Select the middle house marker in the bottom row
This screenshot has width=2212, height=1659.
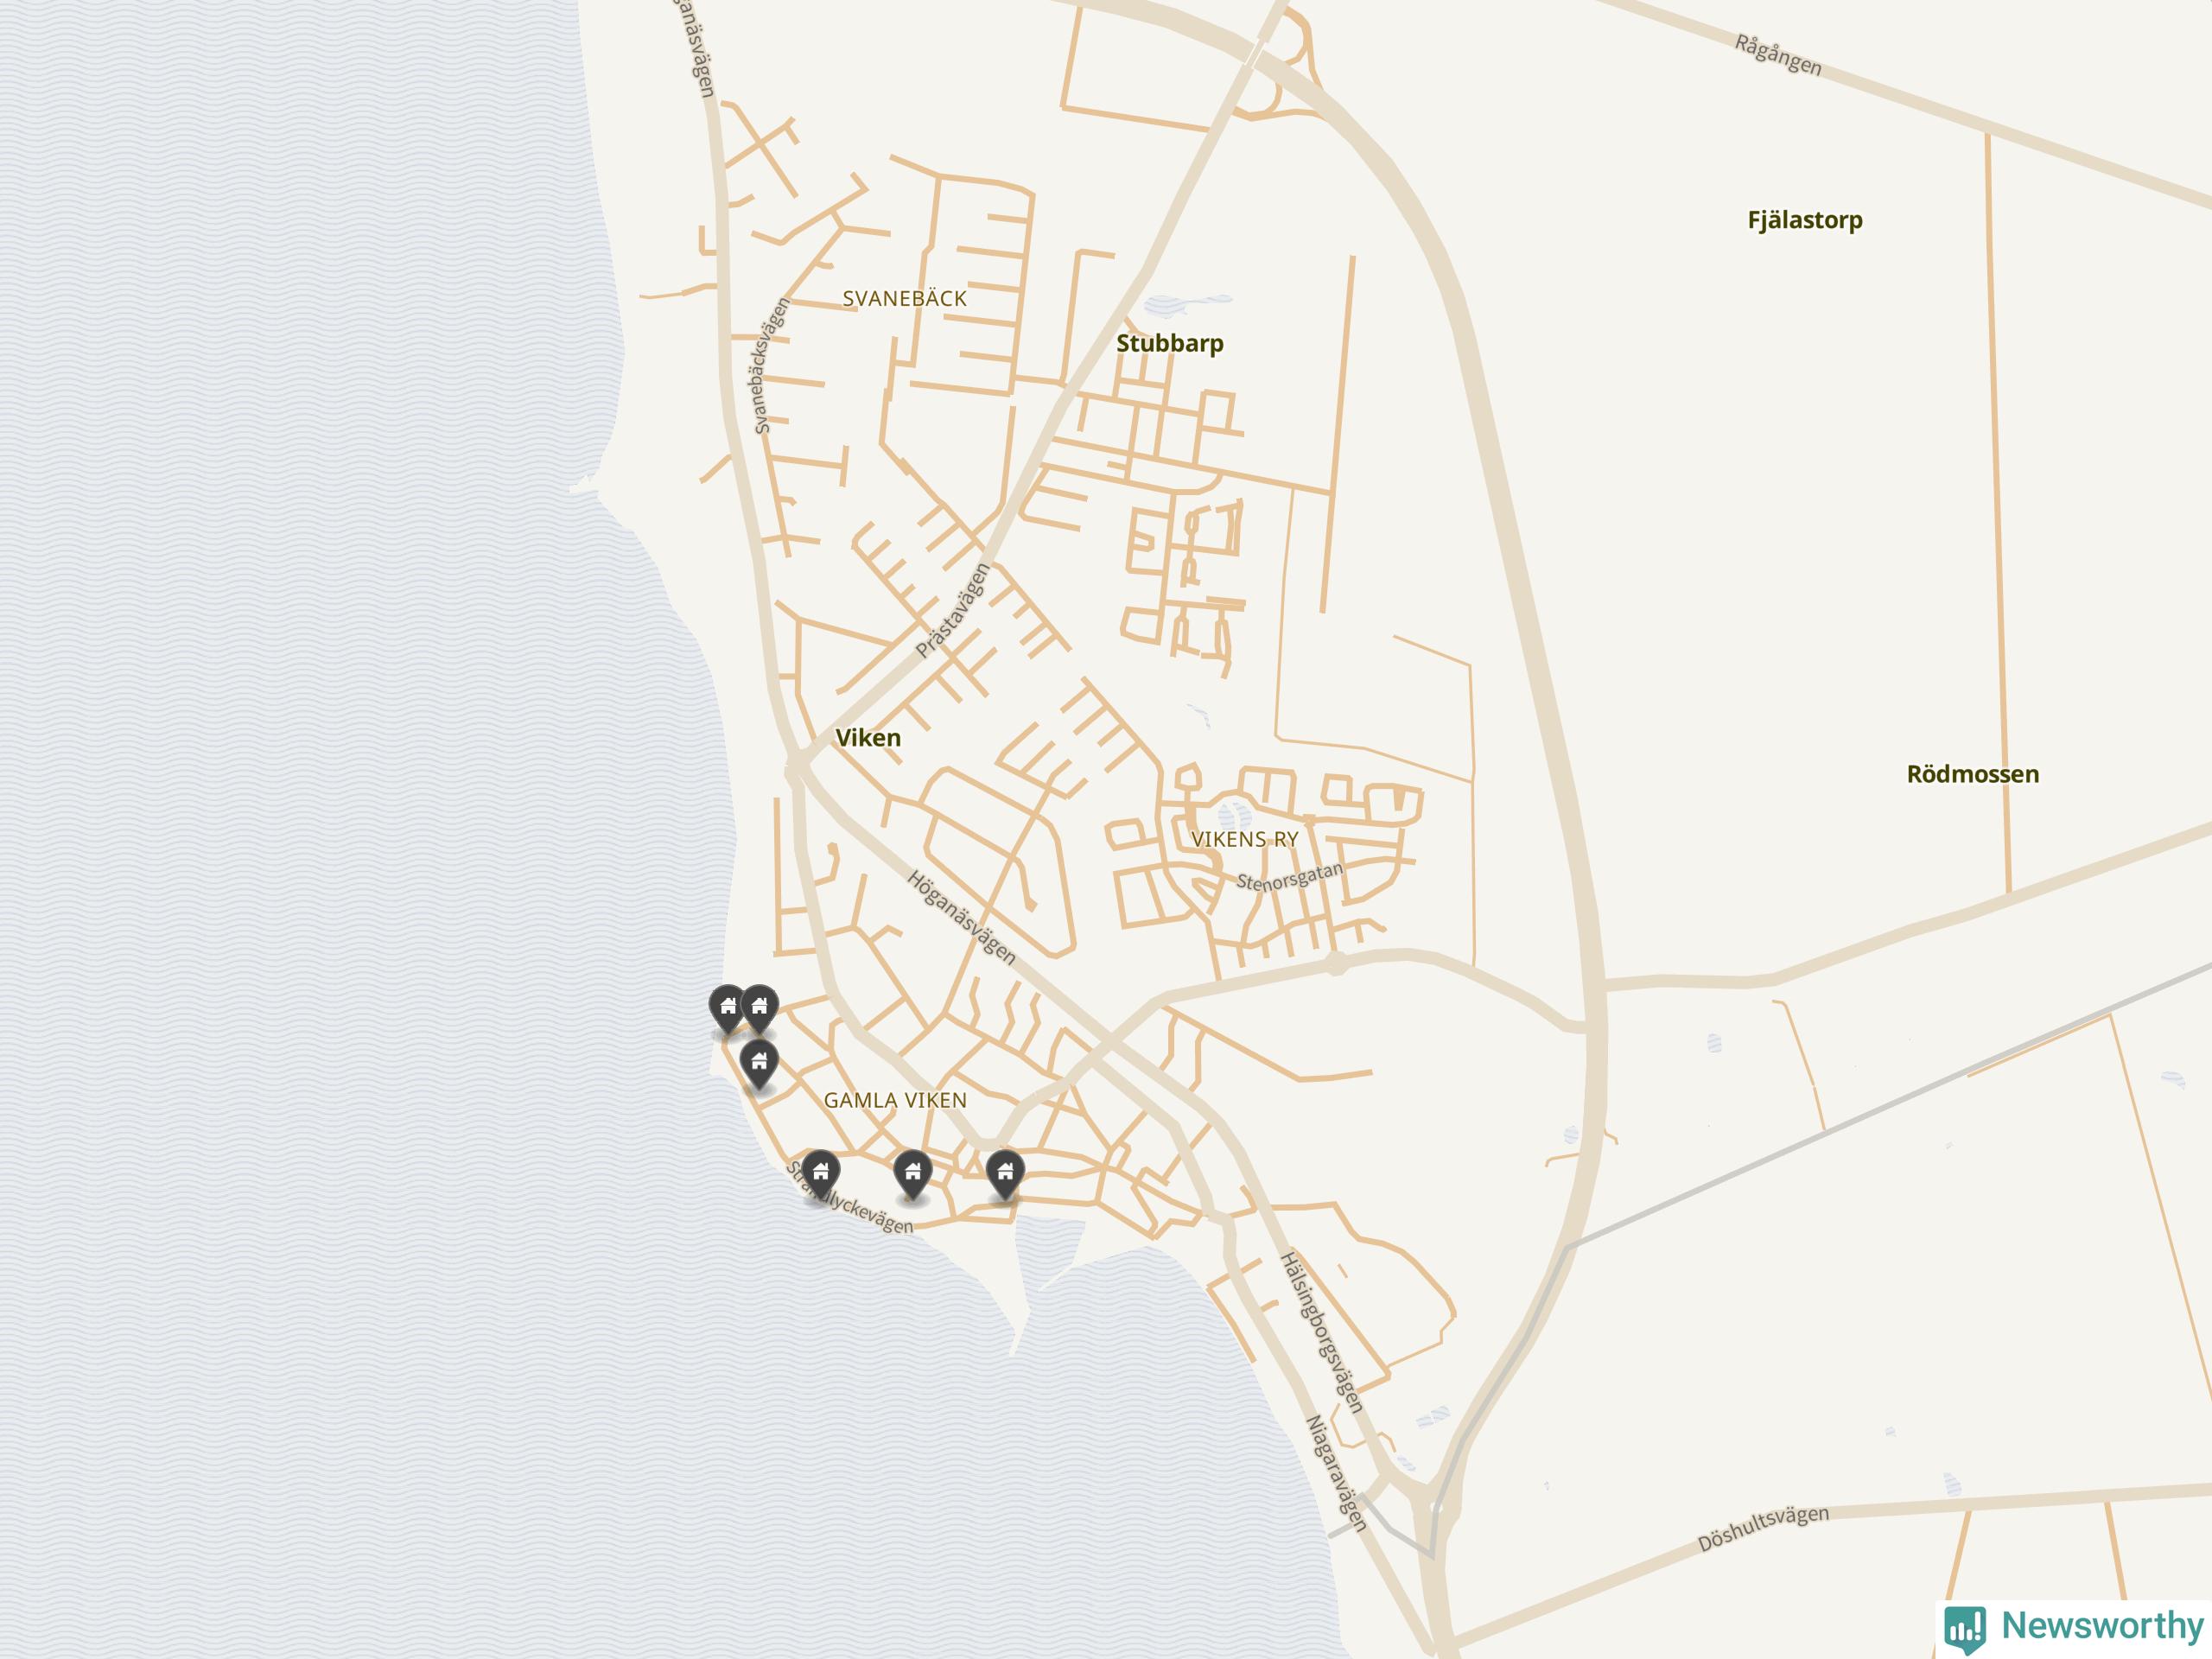pos(912,1175)
